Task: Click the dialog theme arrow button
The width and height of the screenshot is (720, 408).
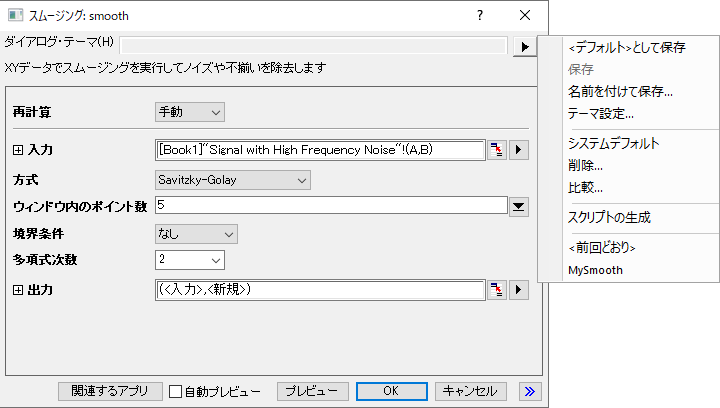Action: 525,46
